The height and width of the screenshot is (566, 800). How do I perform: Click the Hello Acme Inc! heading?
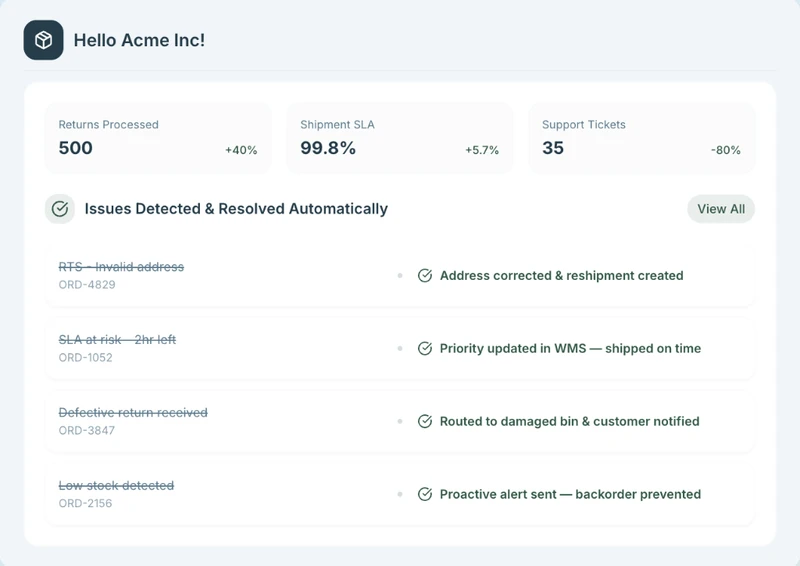139,40
